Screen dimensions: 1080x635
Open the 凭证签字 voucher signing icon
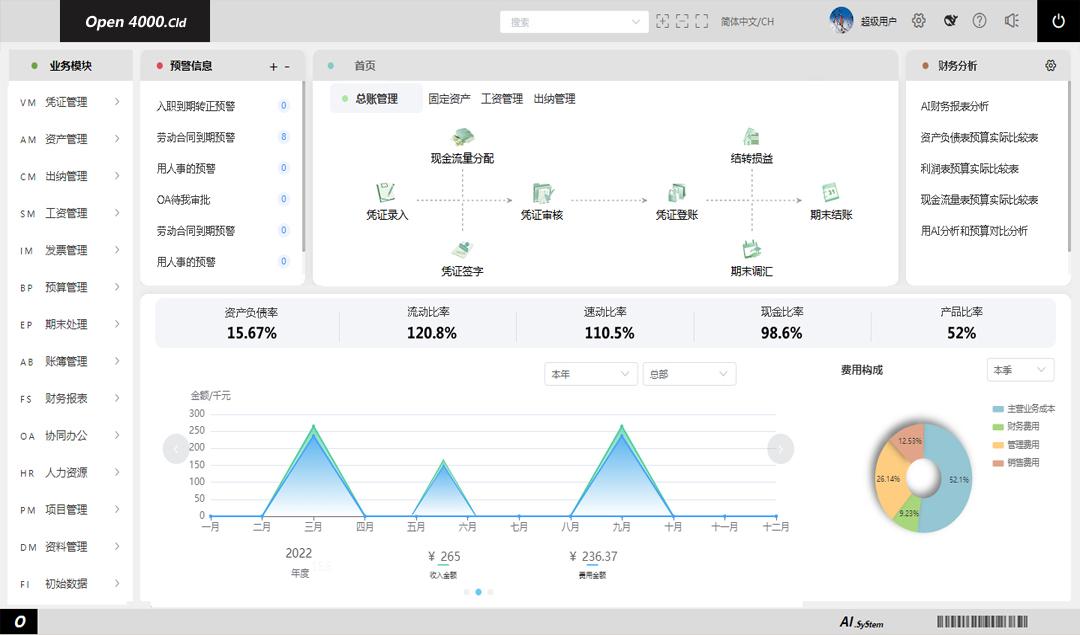click(462, 249)
